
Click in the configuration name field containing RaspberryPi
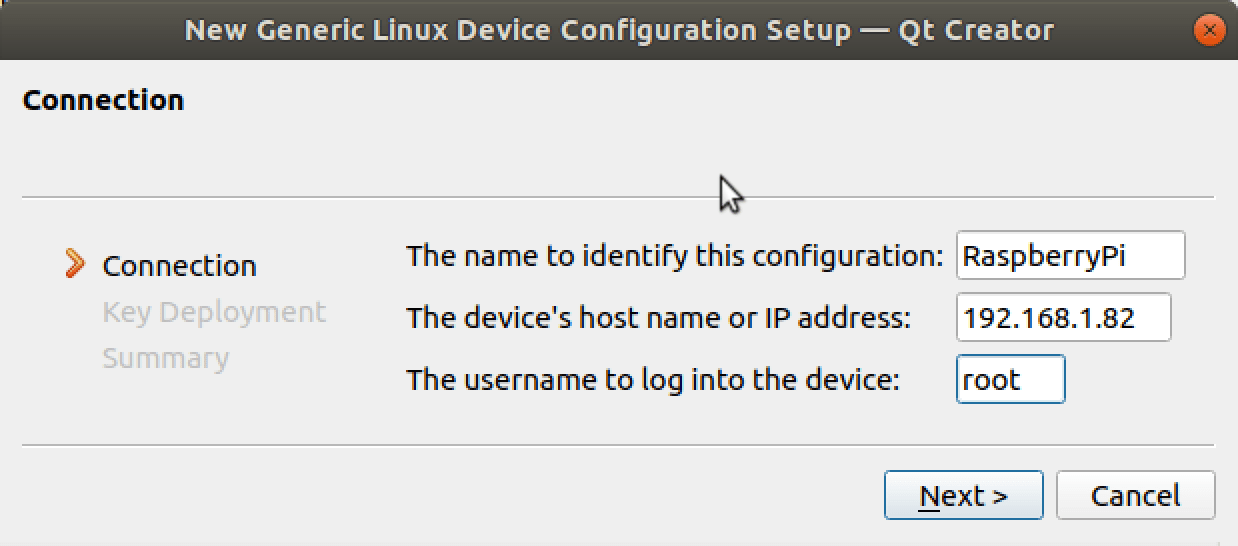point(1070,255)
